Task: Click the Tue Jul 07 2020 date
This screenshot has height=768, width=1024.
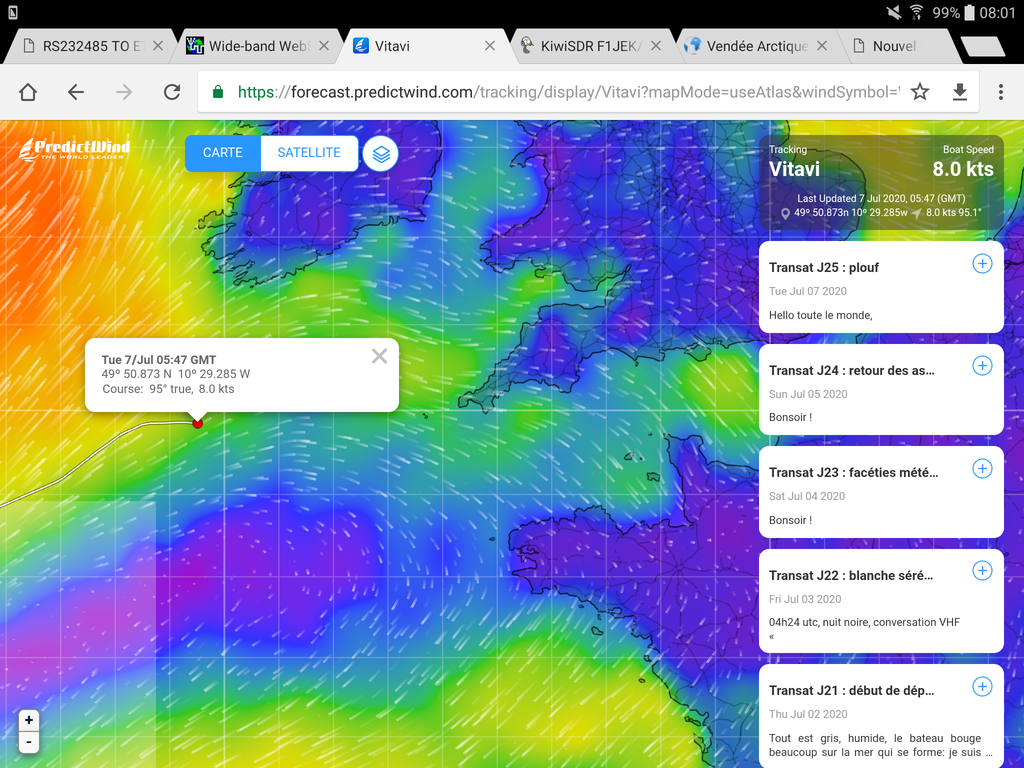Action: click(x=808, y=291)
